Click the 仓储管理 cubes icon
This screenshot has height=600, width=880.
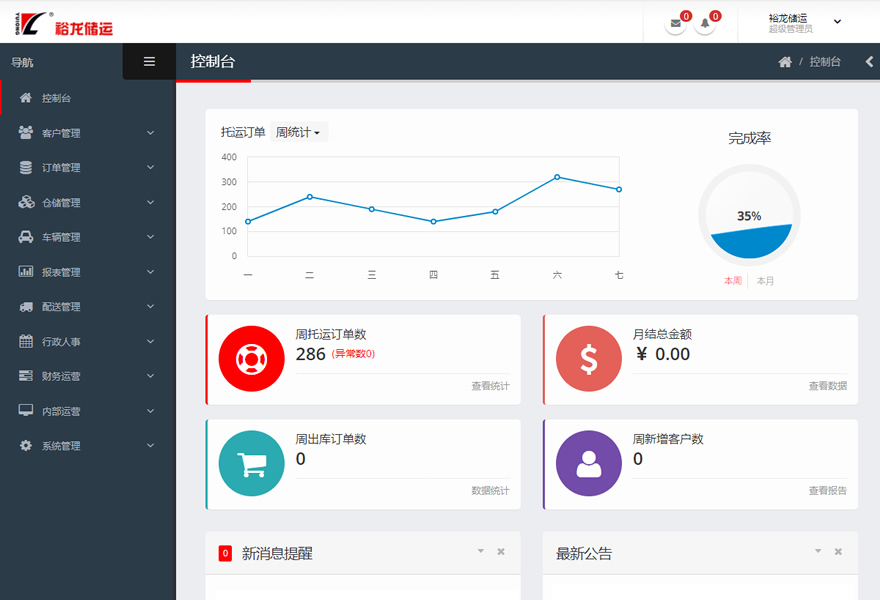(26, 202)
